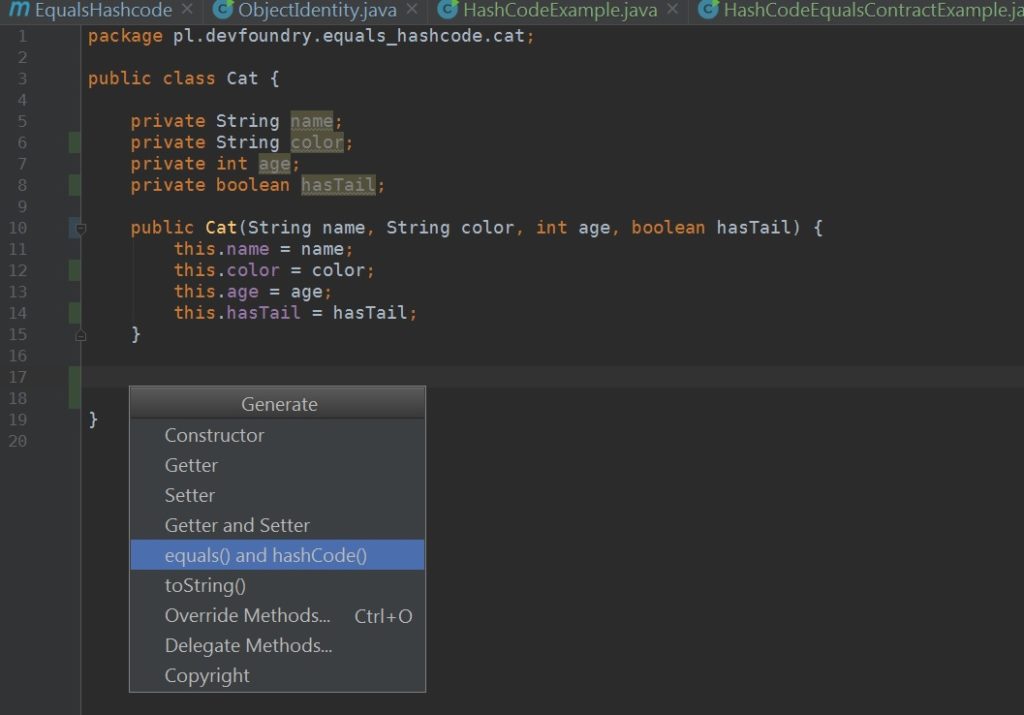Click the highlighted 'age' field on line 7
Screen dimensions: 1024x715
coord(274,164)
